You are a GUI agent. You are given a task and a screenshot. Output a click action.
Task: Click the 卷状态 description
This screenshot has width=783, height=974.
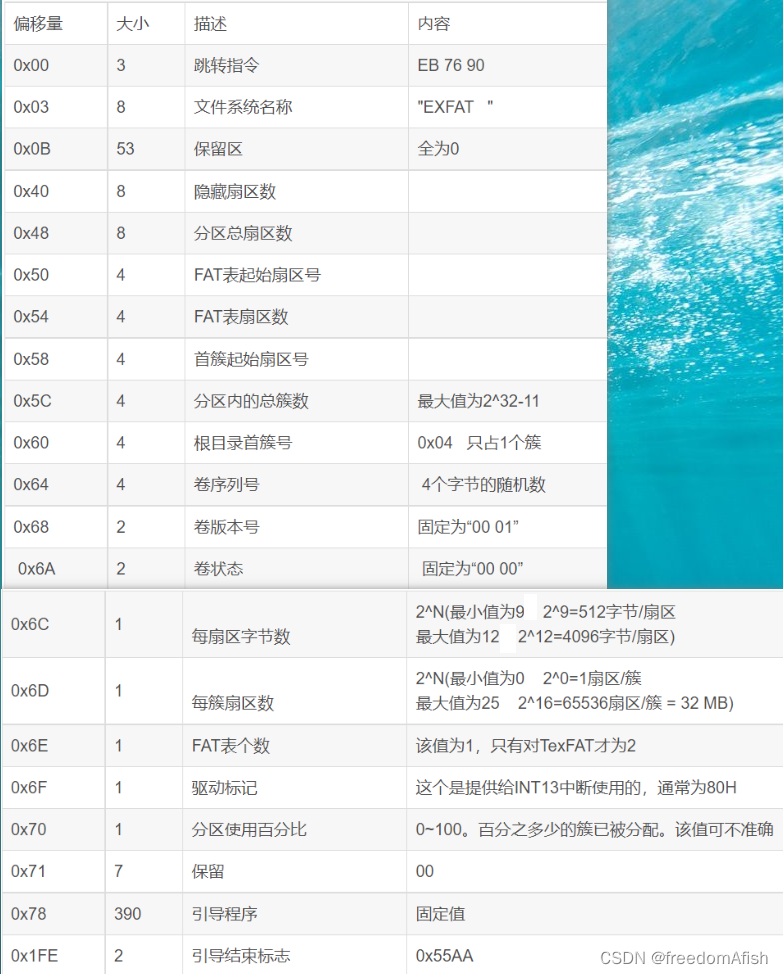tap(218, 568)
